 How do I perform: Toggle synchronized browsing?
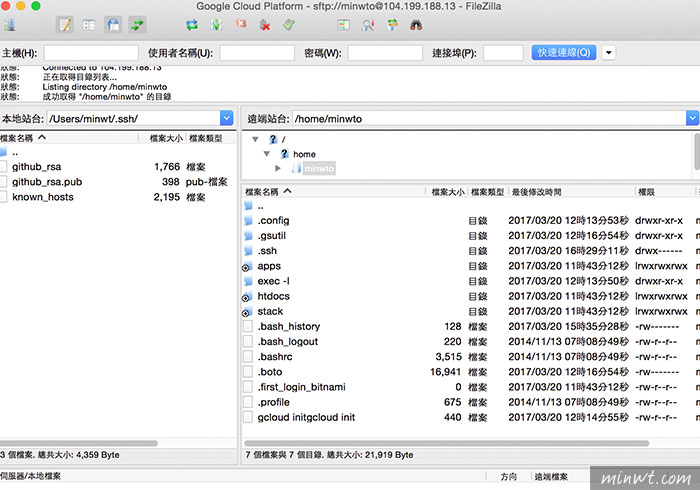(392, 25)
